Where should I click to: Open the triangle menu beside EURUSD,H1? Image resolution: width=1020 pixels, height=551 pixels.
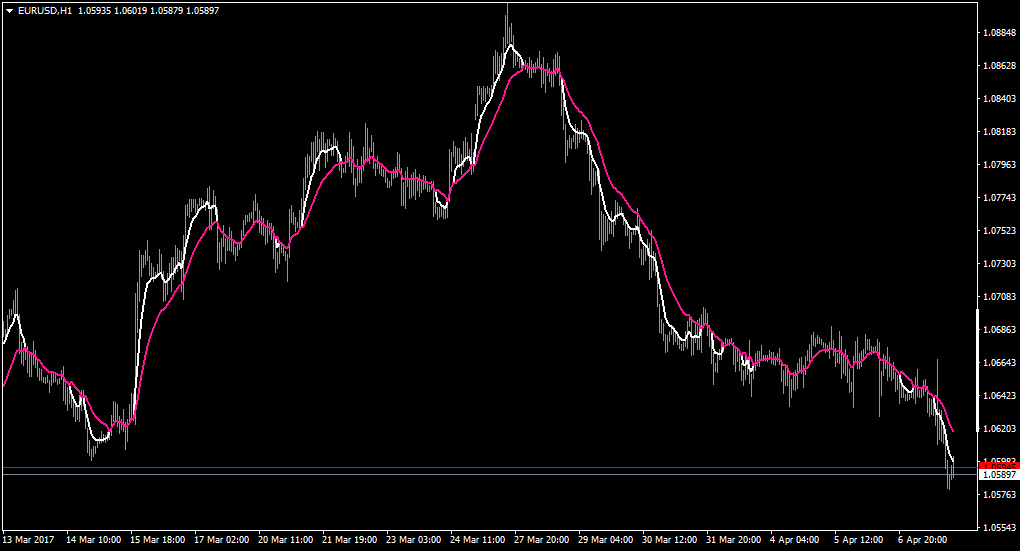9,11
